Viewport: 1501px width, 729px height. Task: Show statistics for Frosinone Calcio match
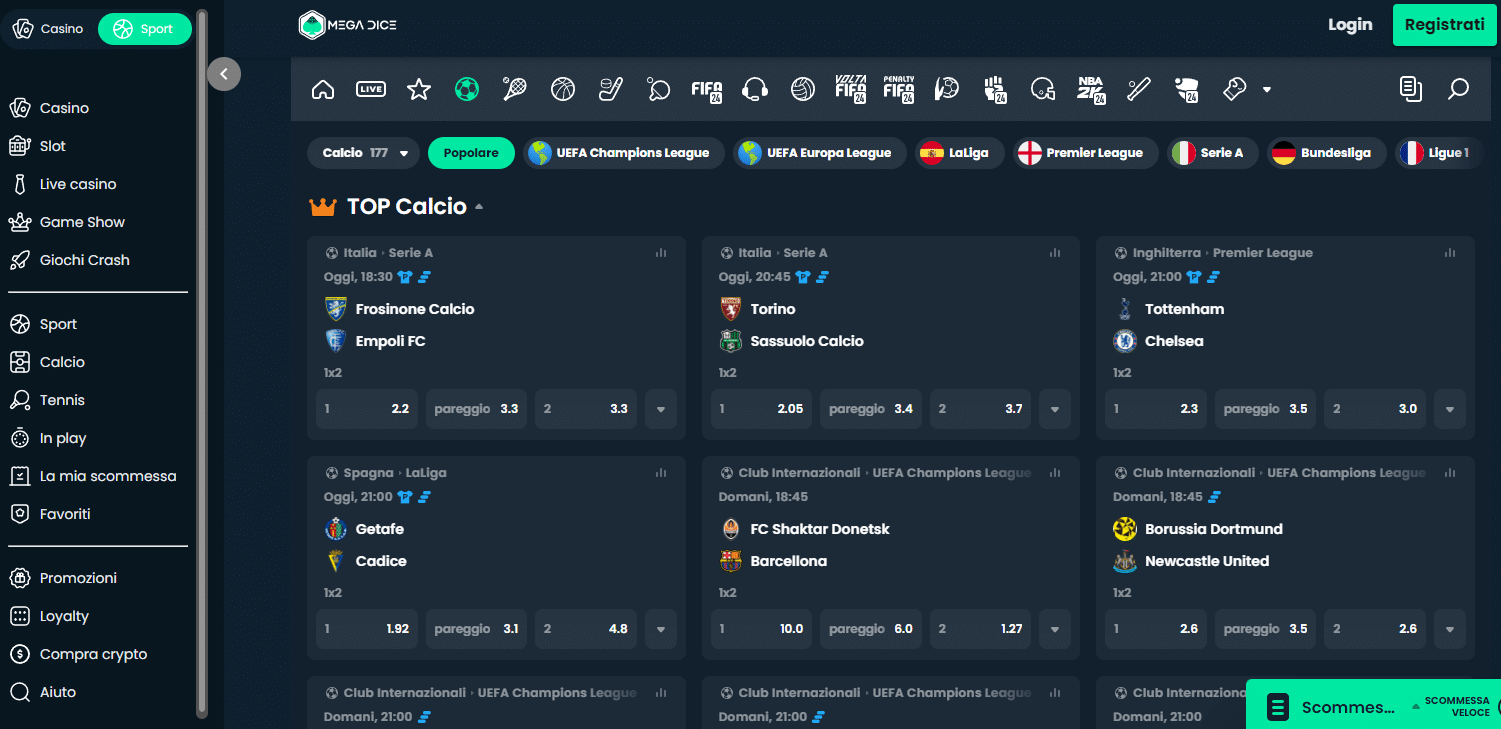tap(661, 253)
